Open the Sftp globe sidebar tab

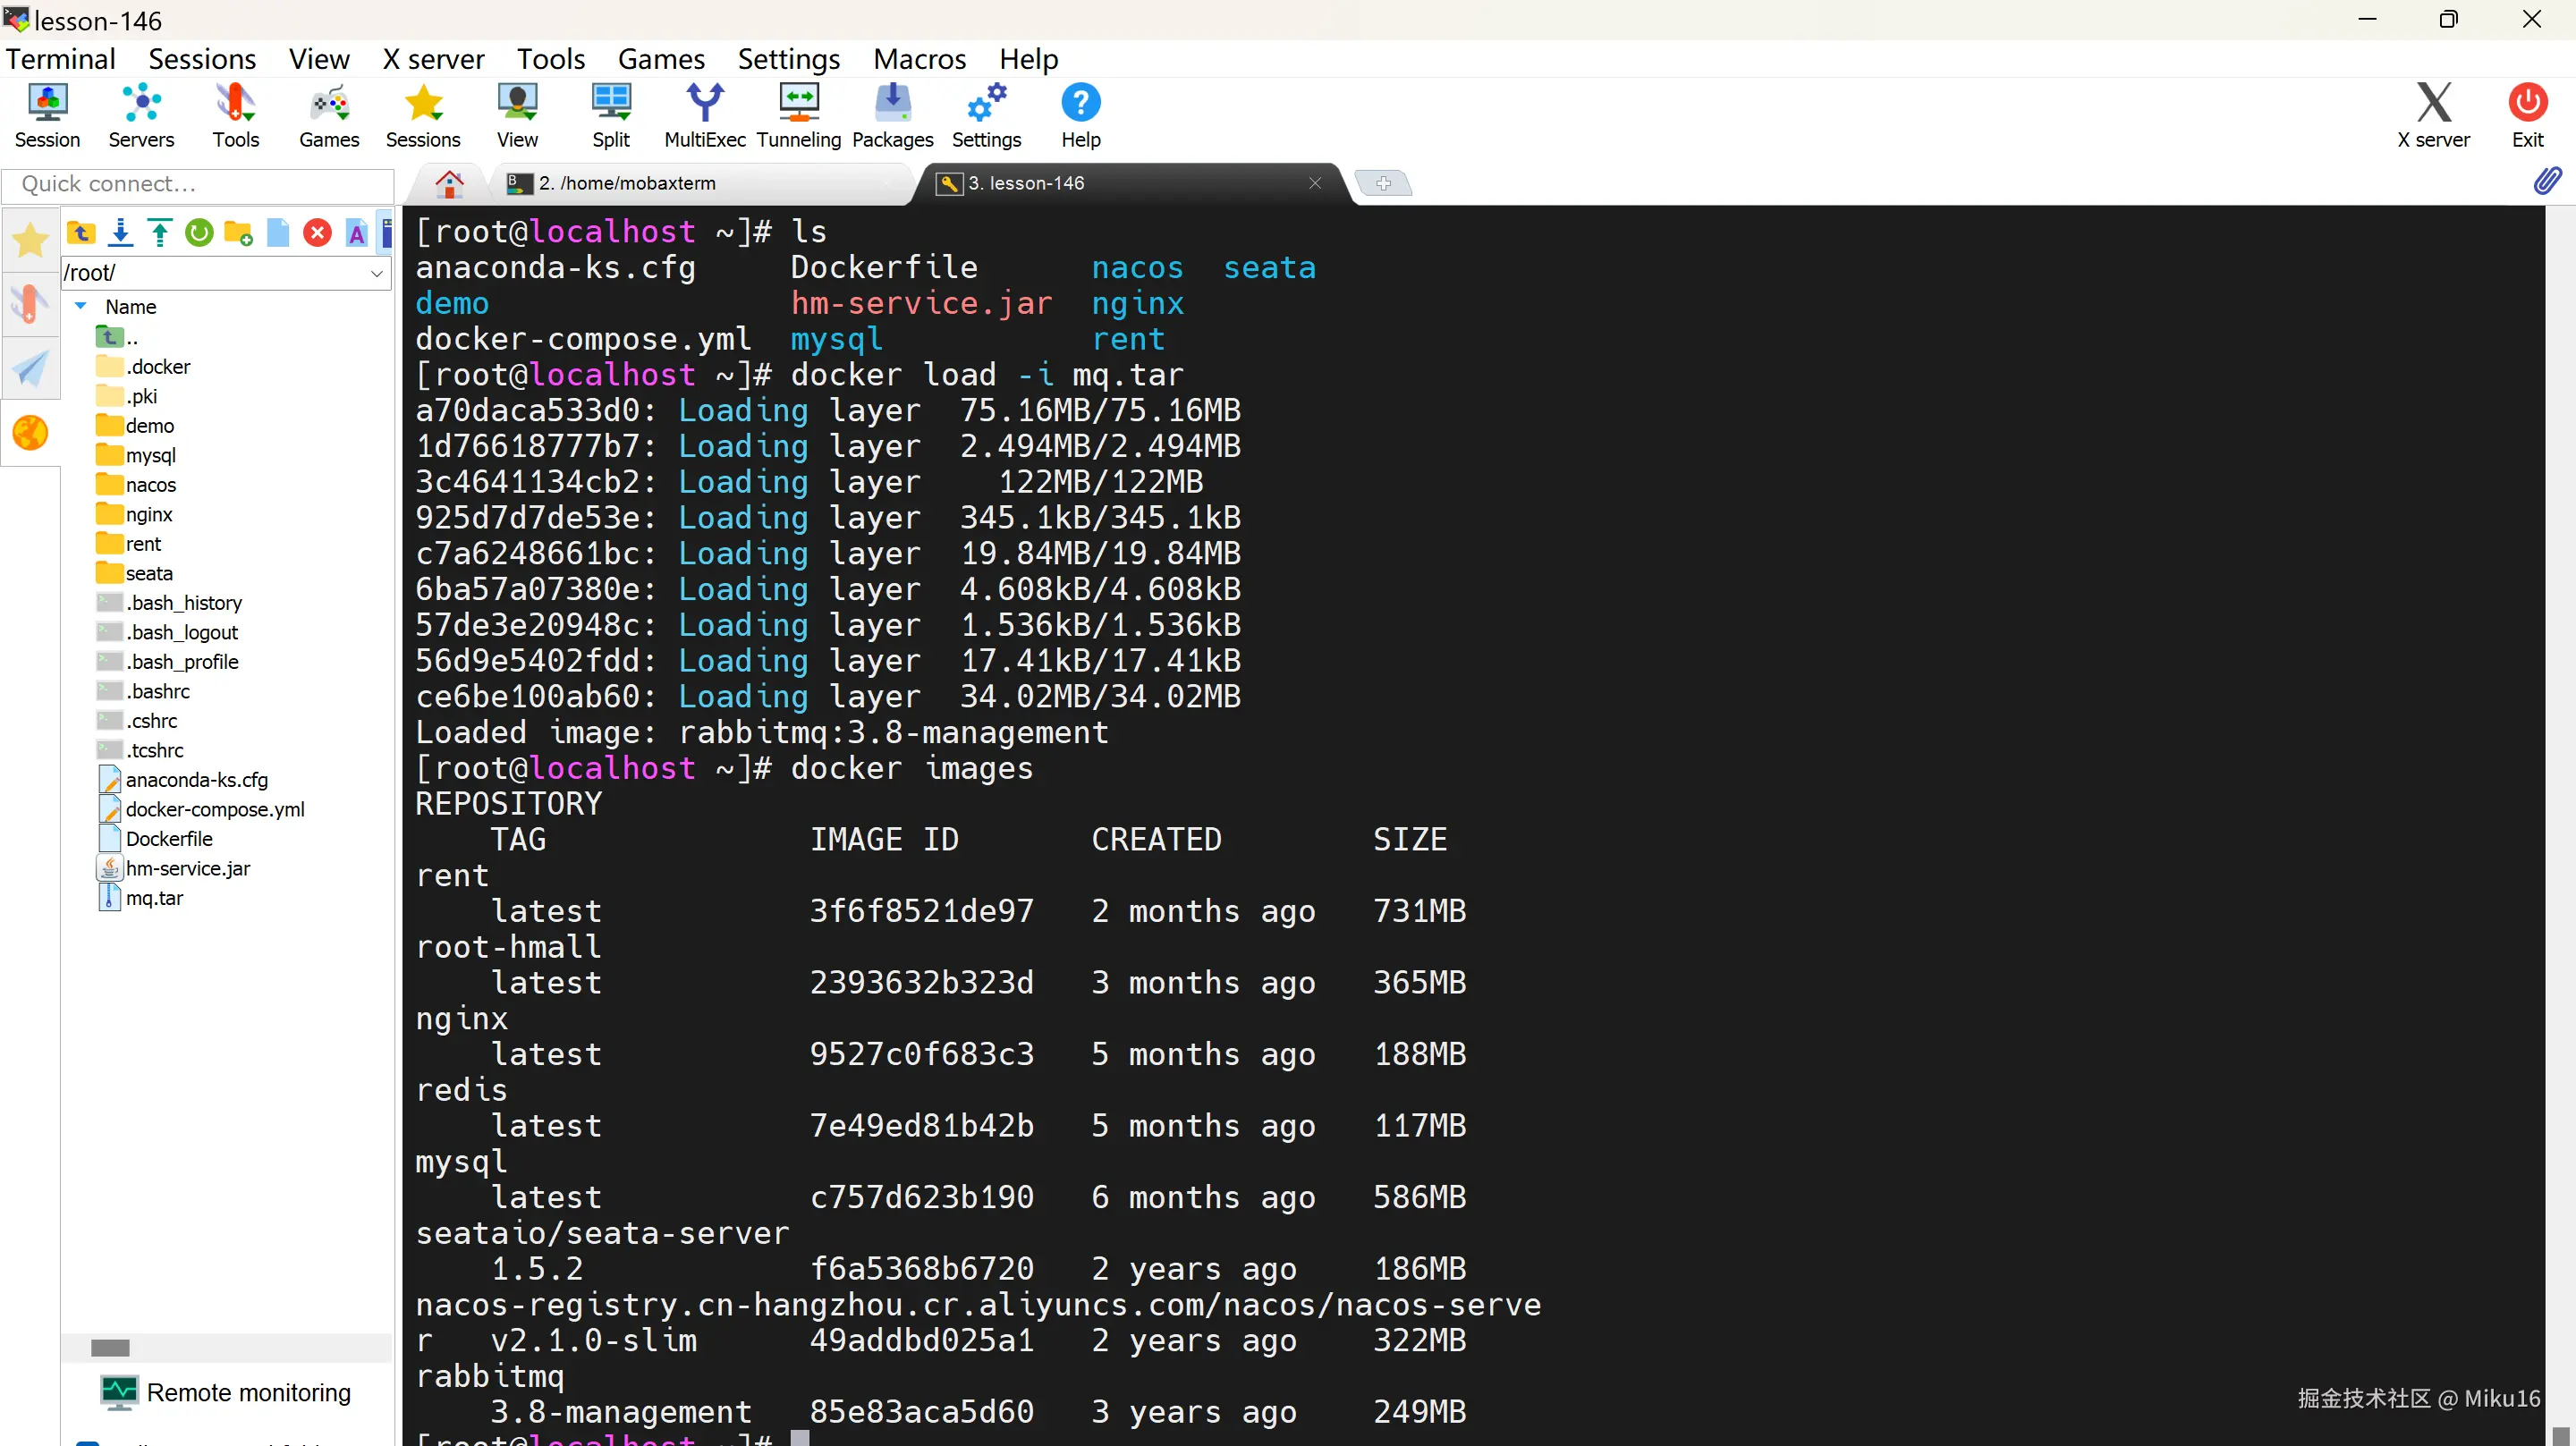30,433
